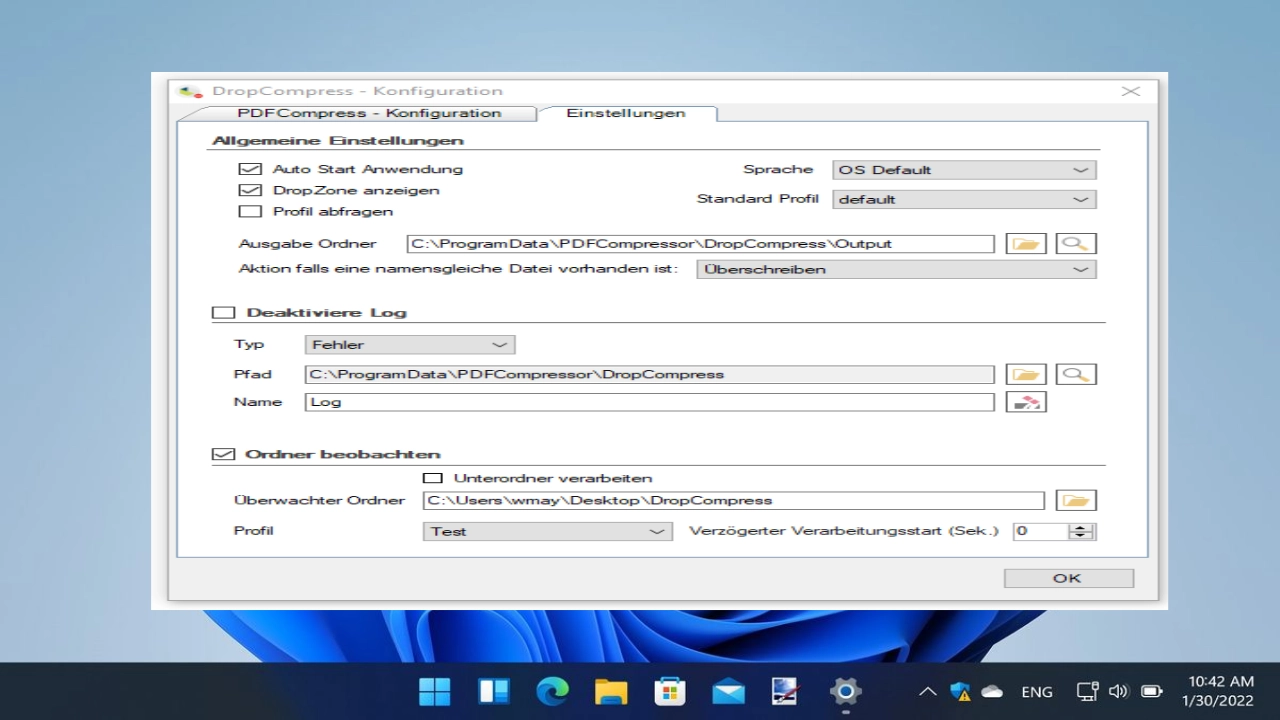Click delayed start seconds field
This screenshot has width=1280, height=720.
[1041, 531]
